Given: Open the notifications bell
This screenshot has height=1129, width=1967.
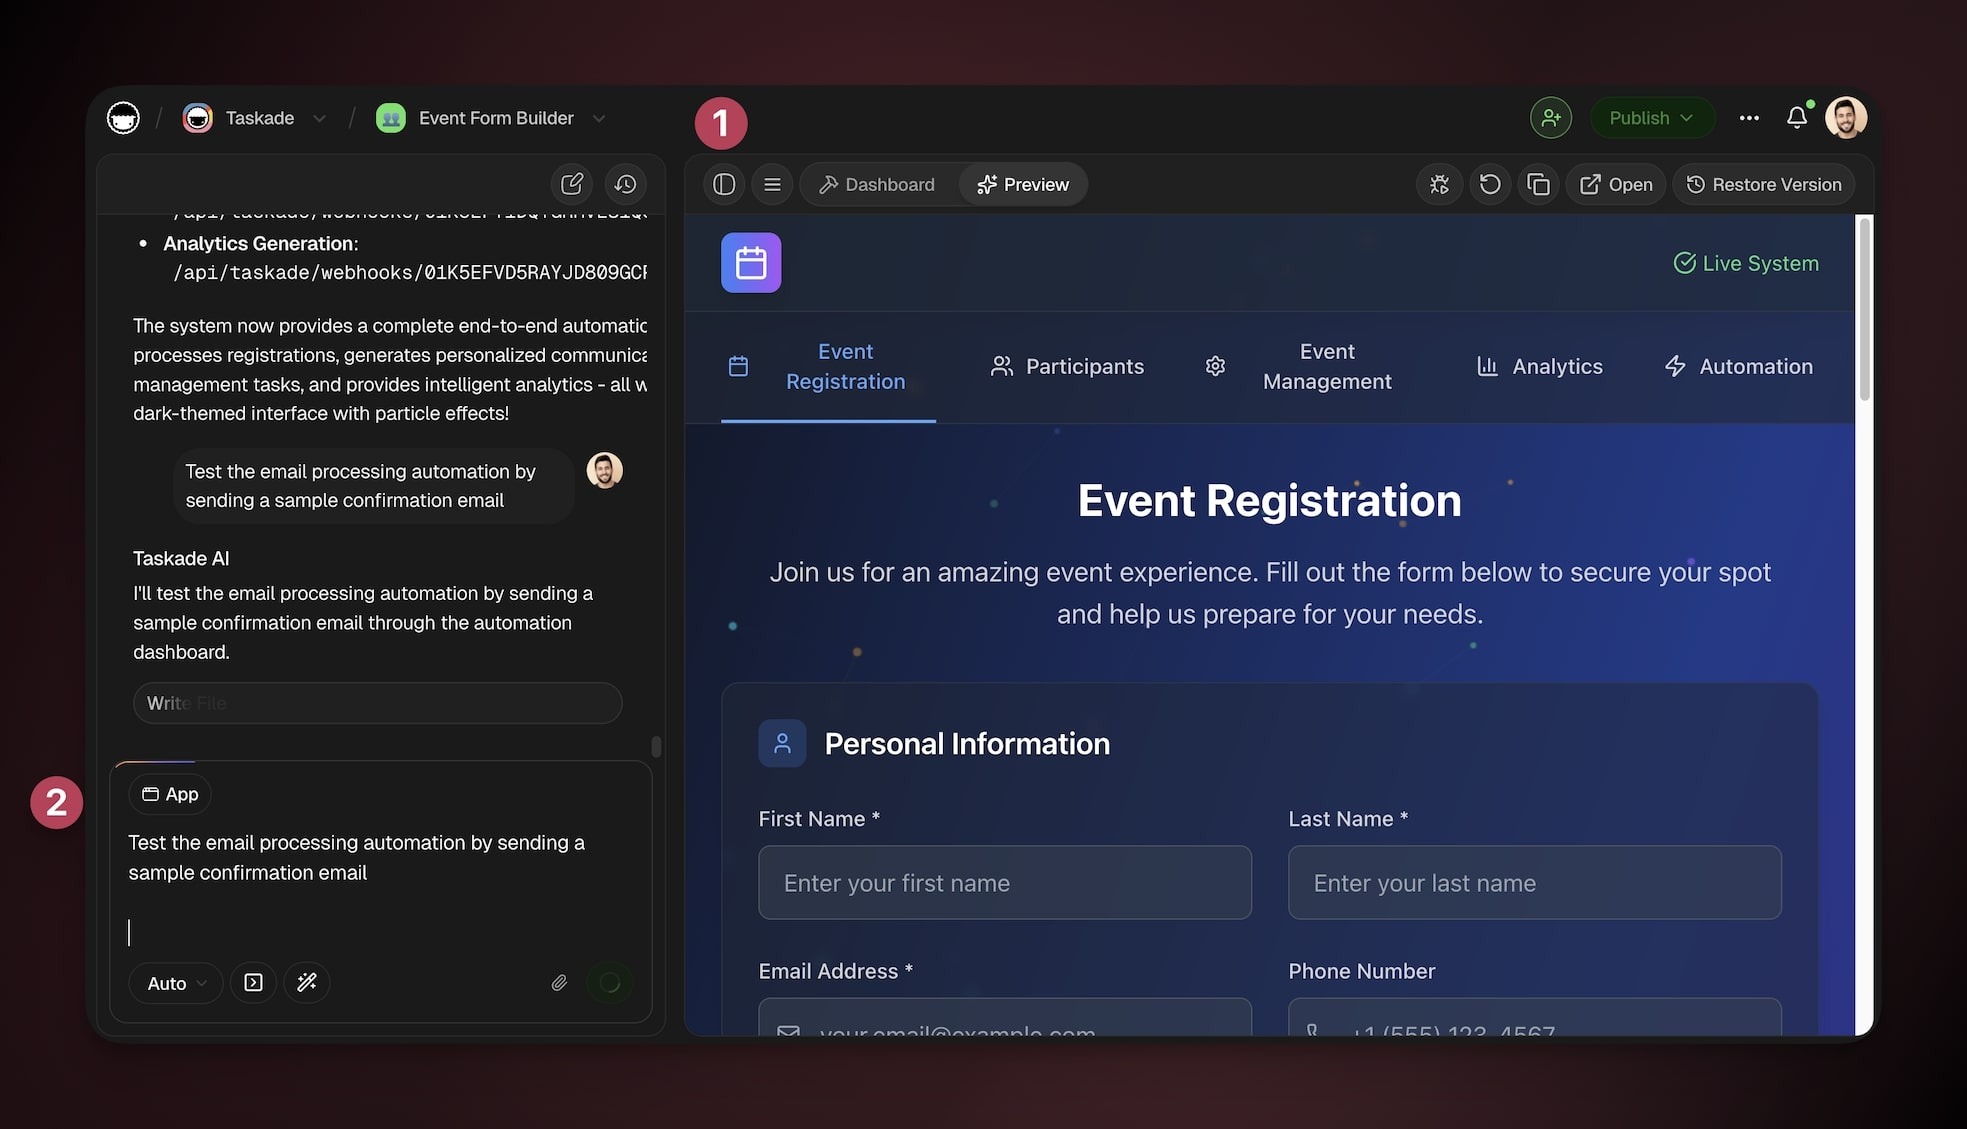Looking at the screenshot, I should pyautogui.click(x=1797, y=118).
